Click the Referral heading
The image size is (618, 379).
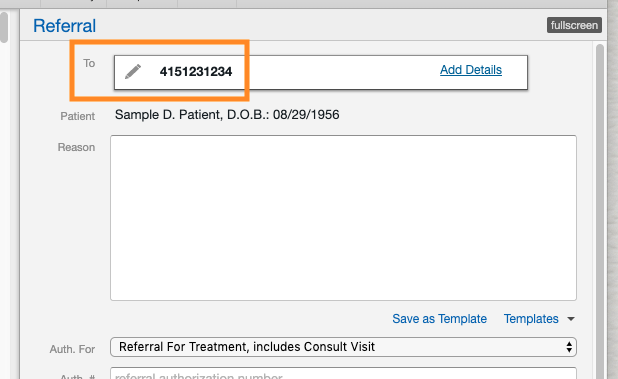pos(64,26)
